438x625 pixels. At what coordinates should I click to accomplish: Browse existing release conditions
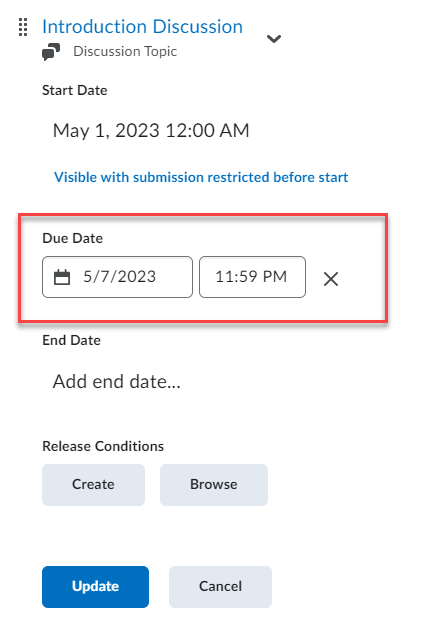coord(214,485)
